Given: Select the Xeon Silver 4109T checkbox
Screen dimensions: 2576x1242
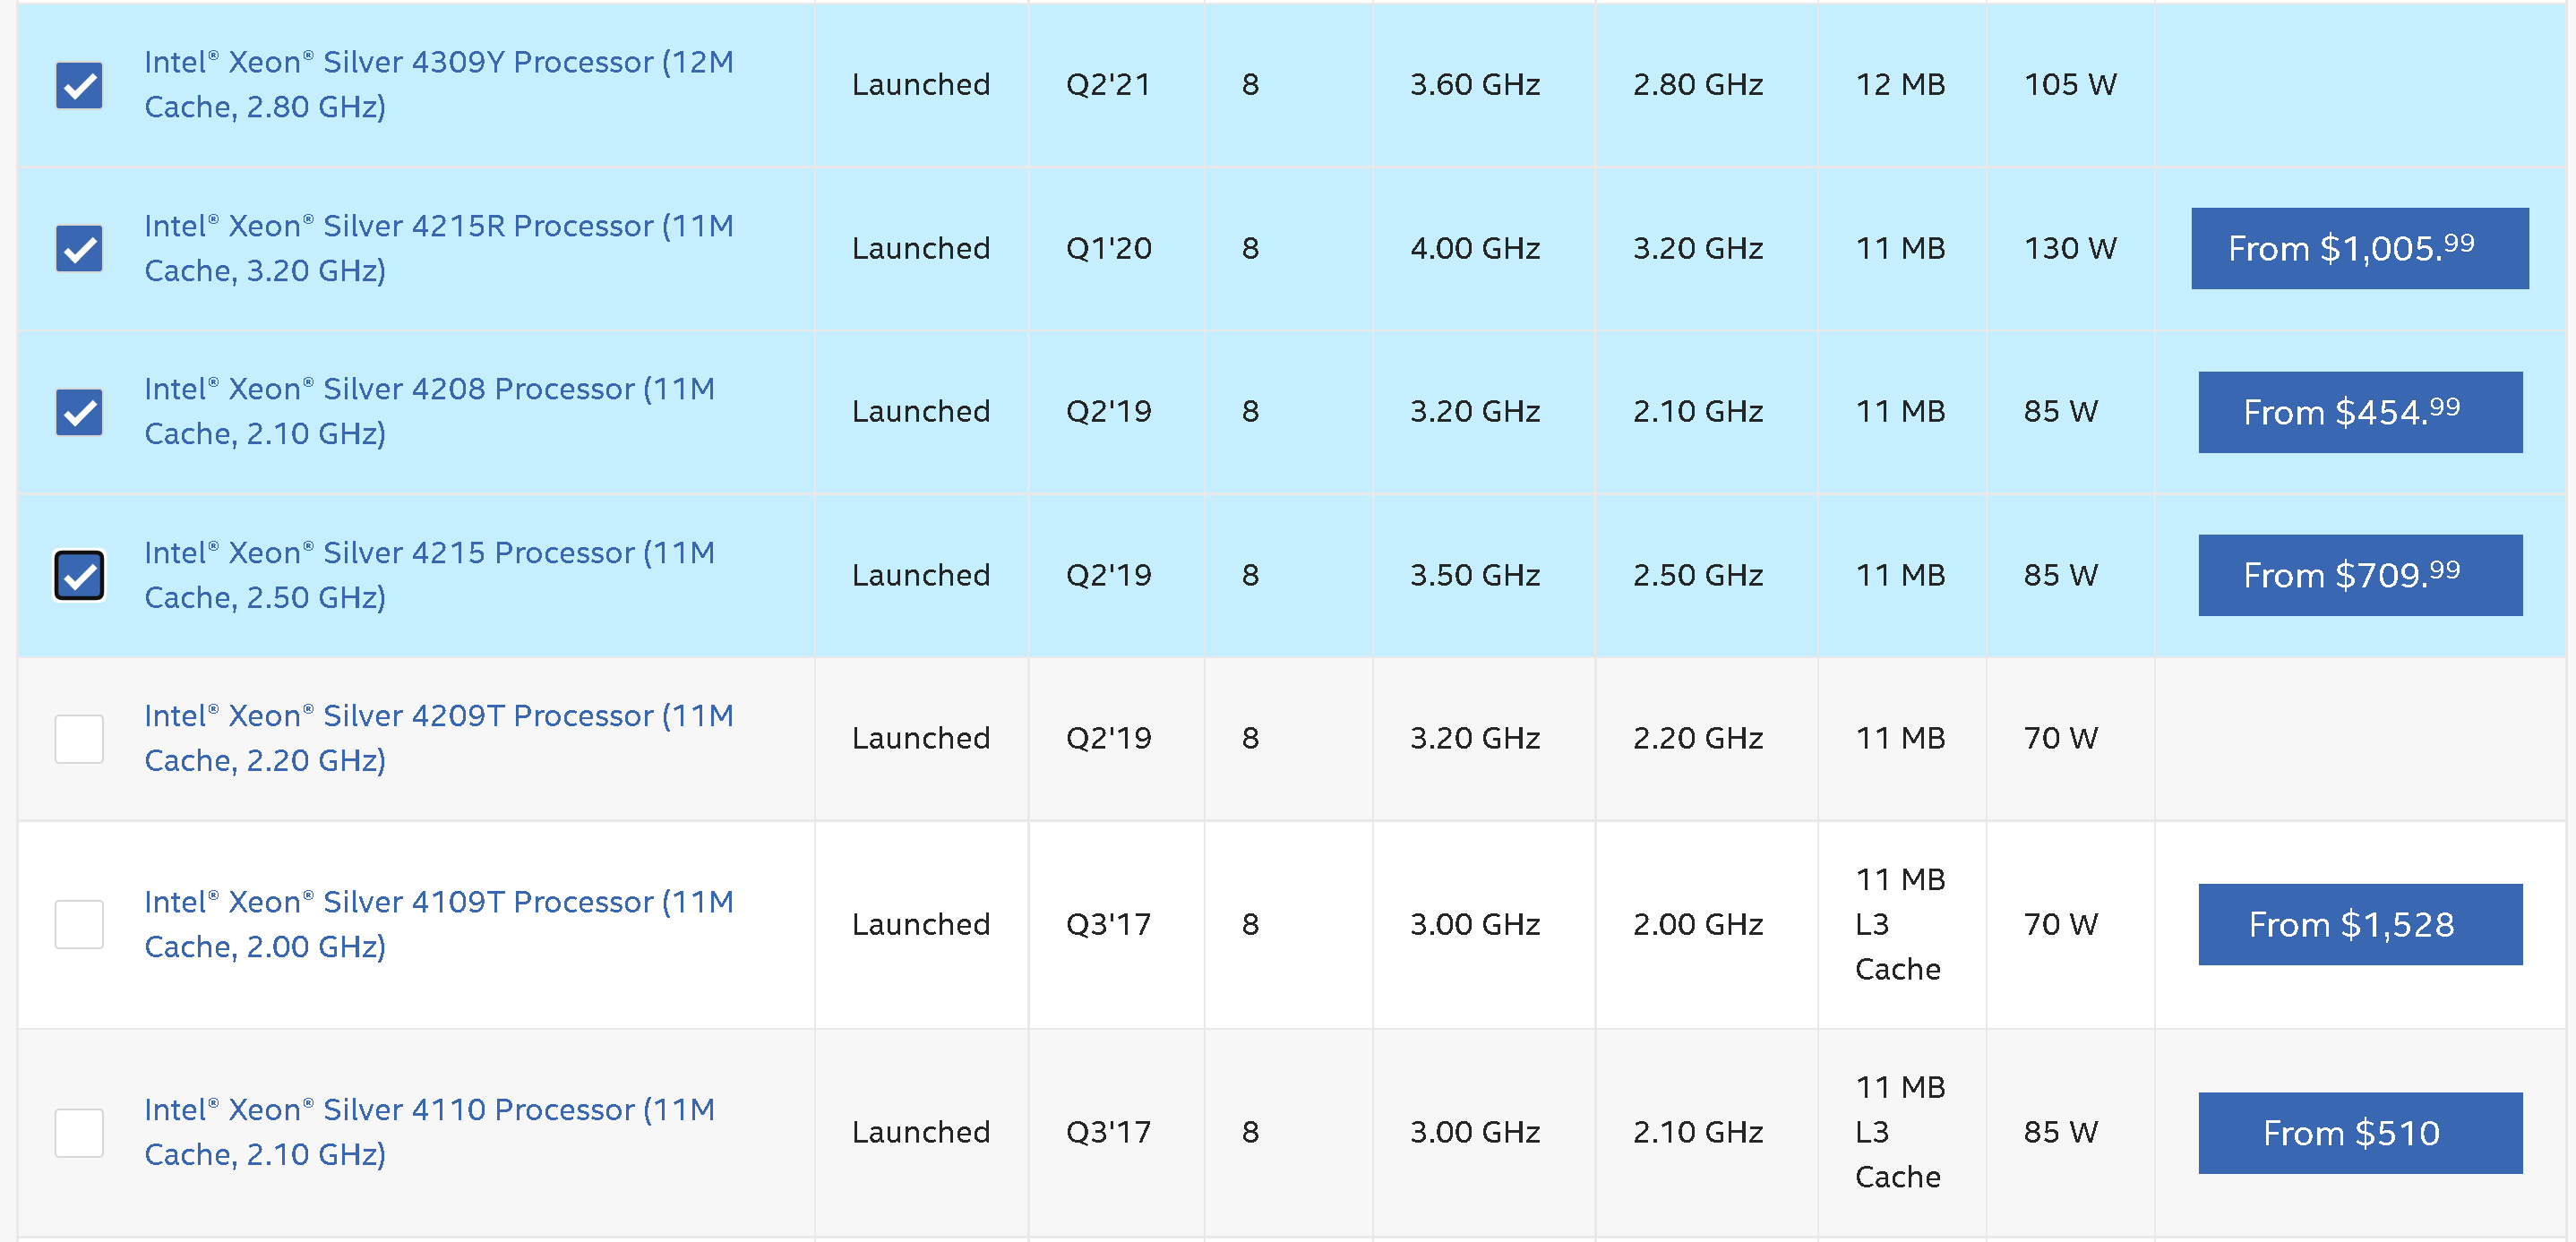Looking at the screenshot, I should tap(79, 924).
